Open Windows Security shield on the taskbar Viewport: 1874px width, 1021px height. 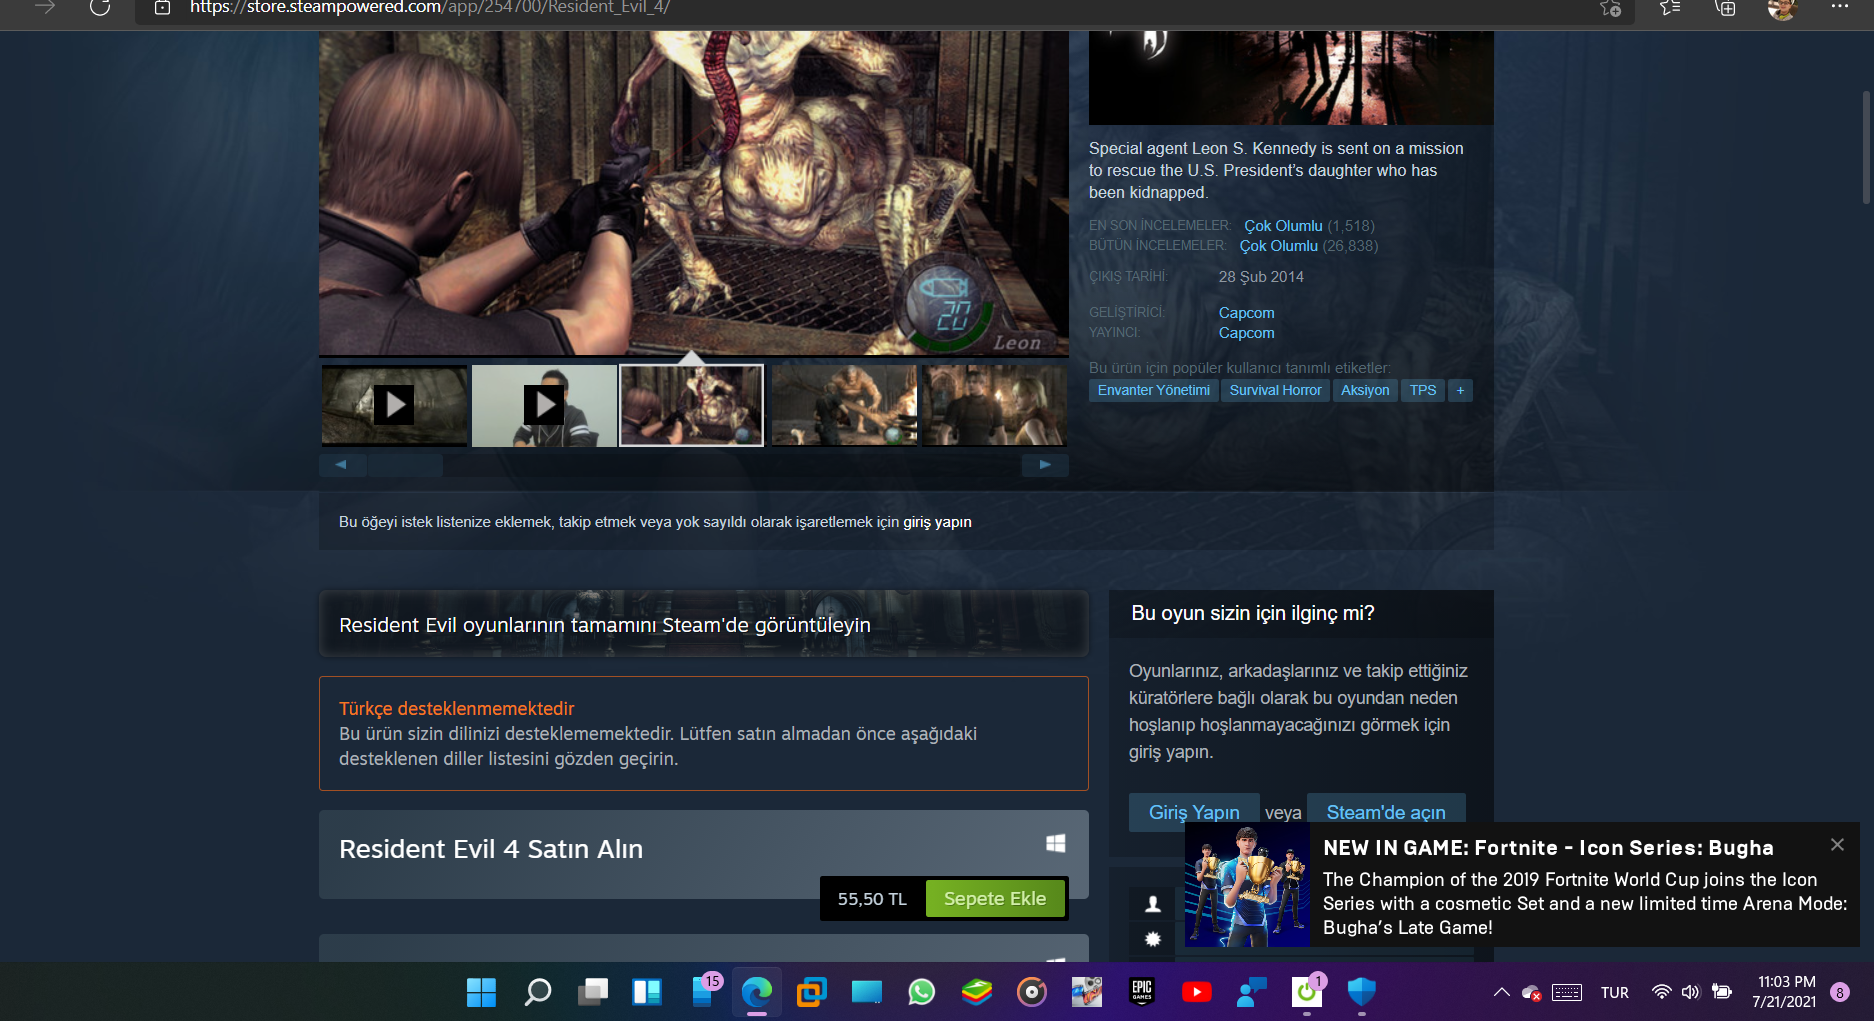1362,992
